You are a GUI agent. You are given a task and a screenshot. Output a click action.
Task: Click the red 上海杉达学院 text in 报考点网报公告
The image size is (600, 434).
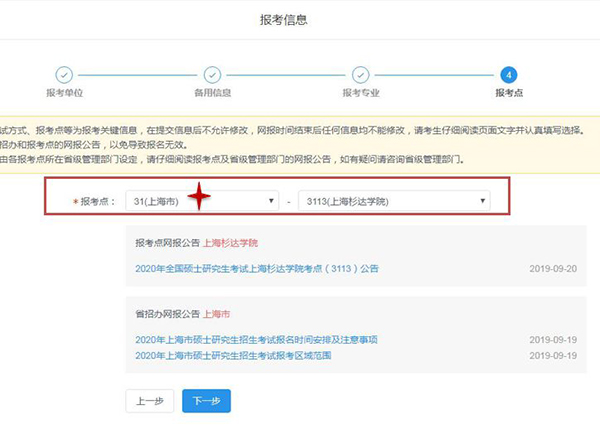coord(230,243)
